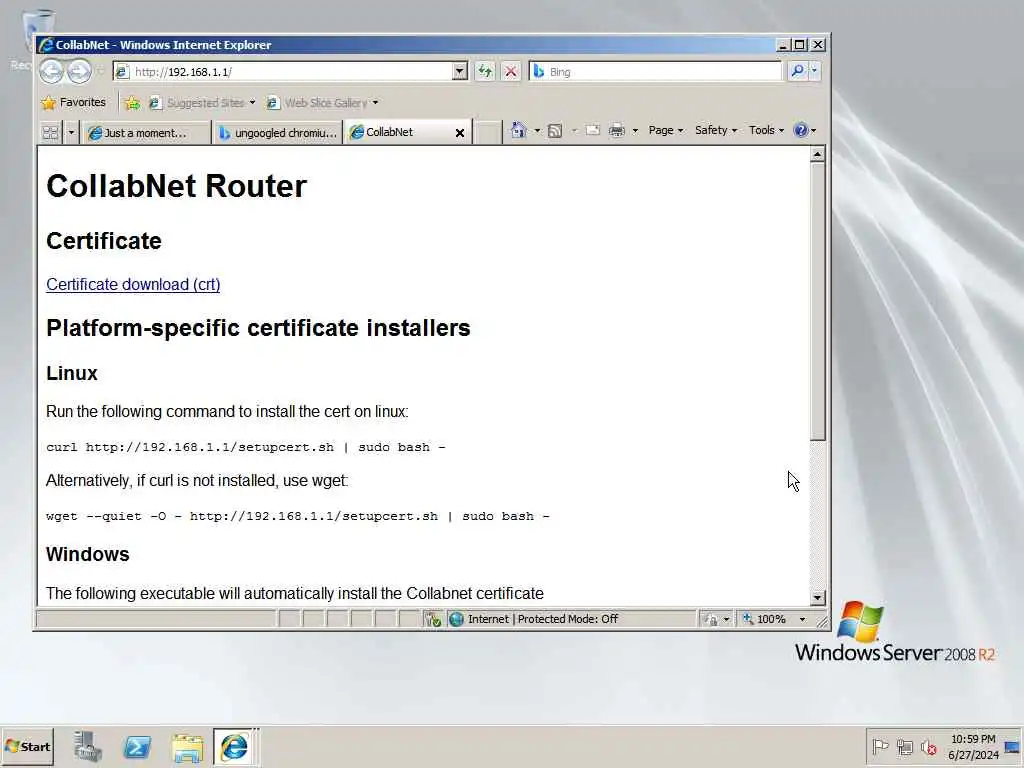Click the page scrollbar down arrow
This screenshot has width=1024, height=768.
(x=817, y=598)
